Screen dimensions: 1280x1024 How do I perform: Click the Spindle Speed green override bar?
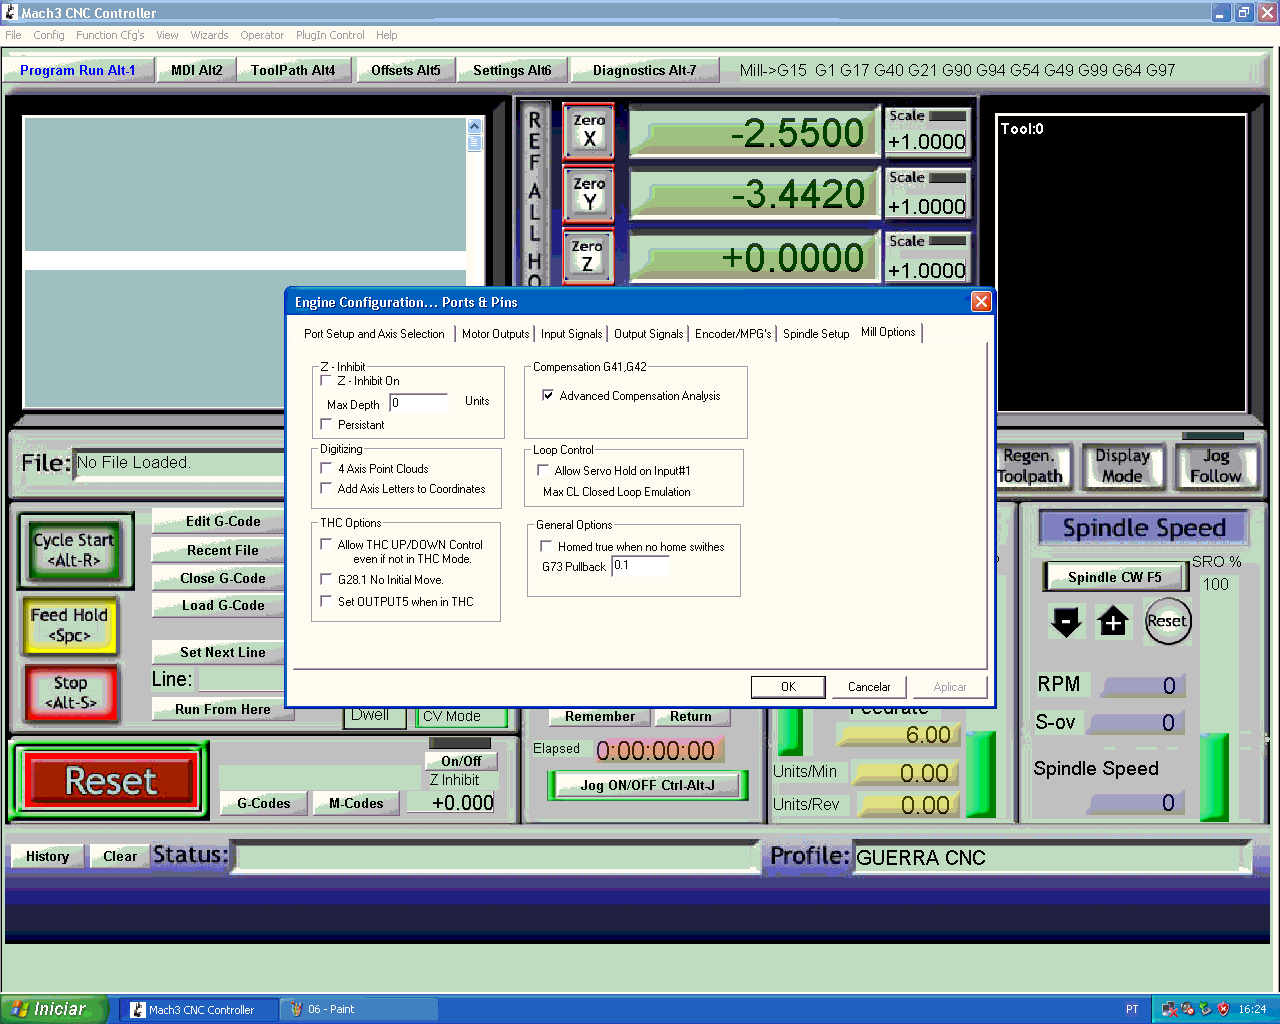(1214, 777)
